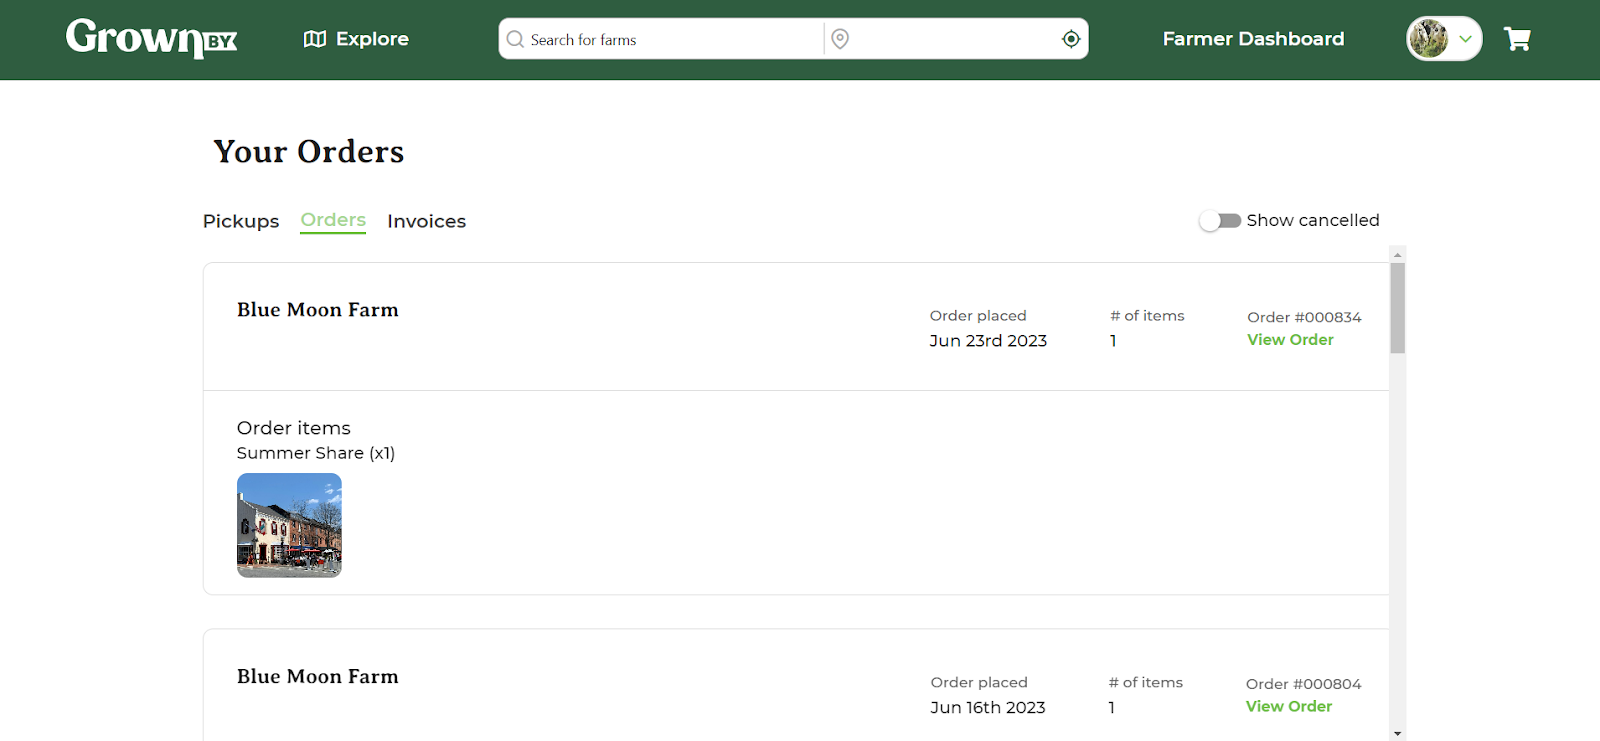The image size is (1600, 741).
Task: Click the Order items label
Action: coord(294,428)
